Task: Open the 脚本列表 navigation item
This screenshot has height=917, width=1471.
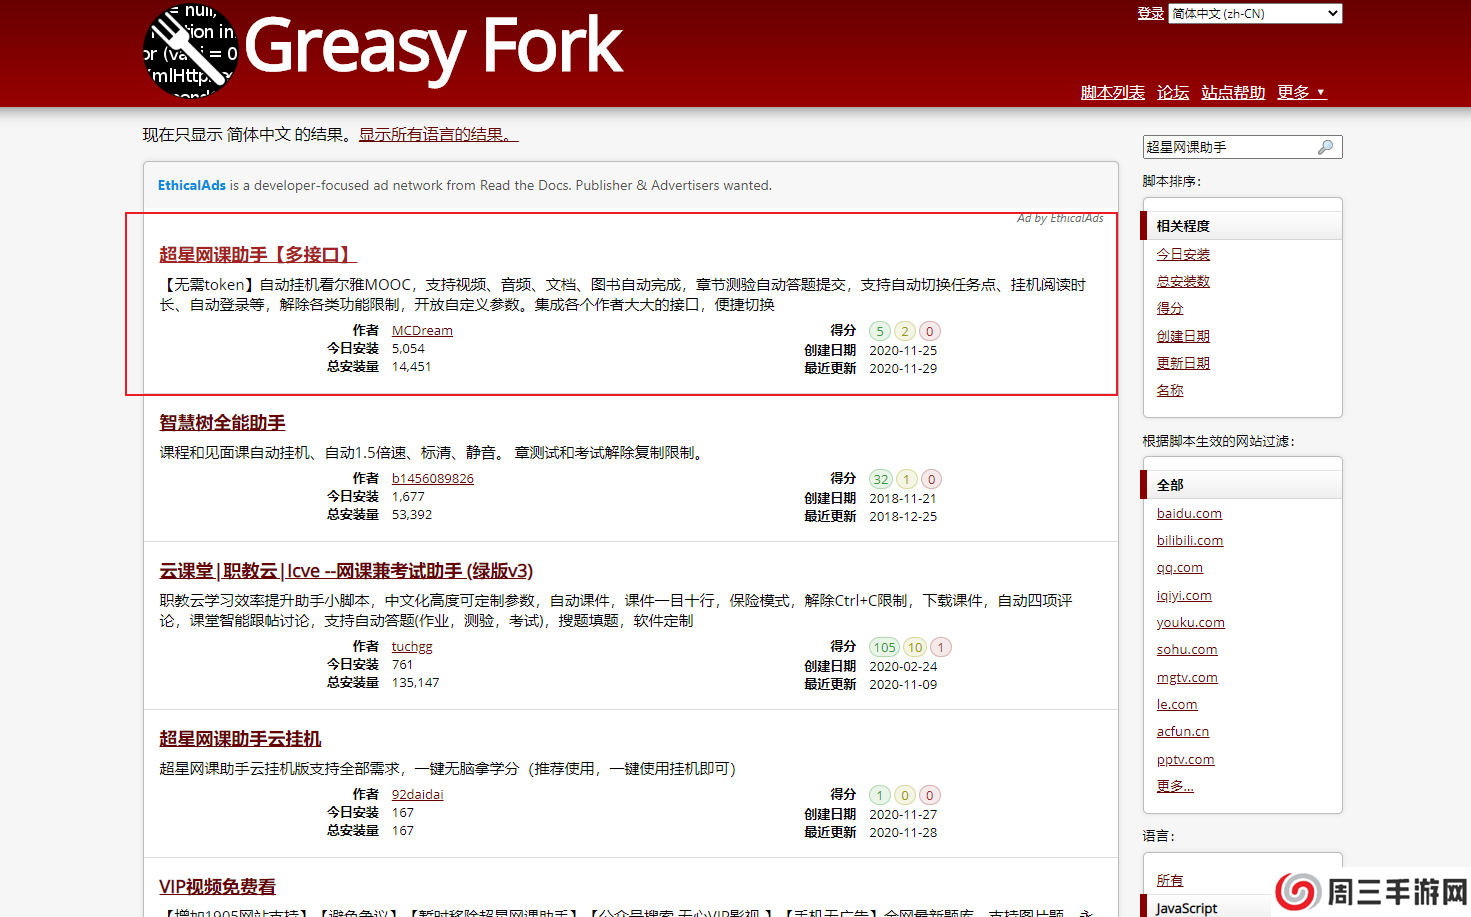Action: pos(1112,92)
